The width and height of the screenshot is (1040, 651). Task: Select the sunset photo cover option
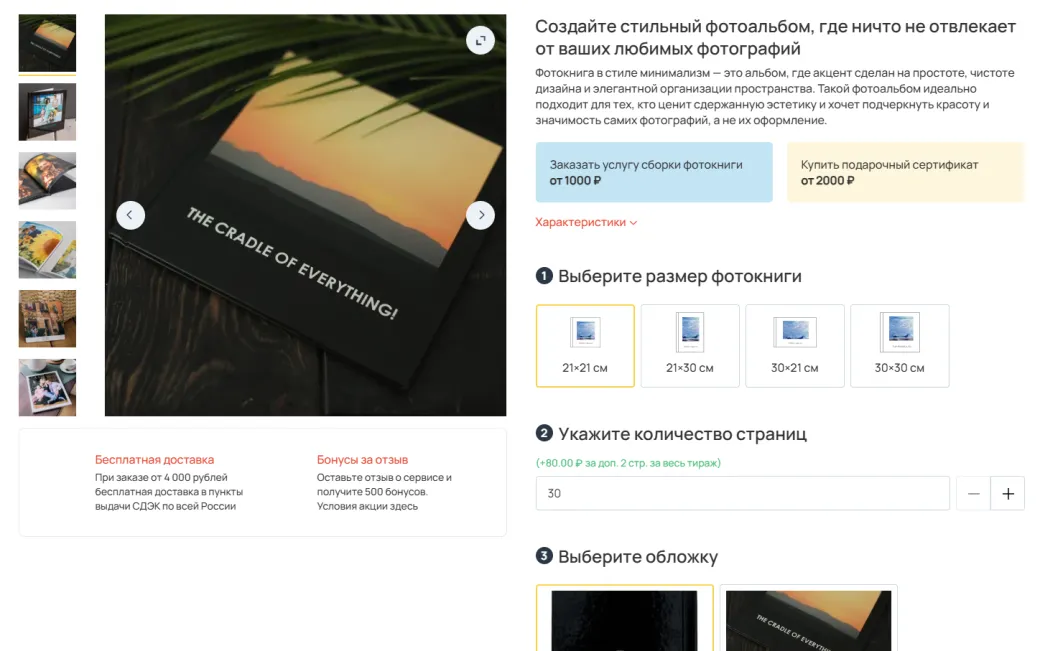point(809,619)
